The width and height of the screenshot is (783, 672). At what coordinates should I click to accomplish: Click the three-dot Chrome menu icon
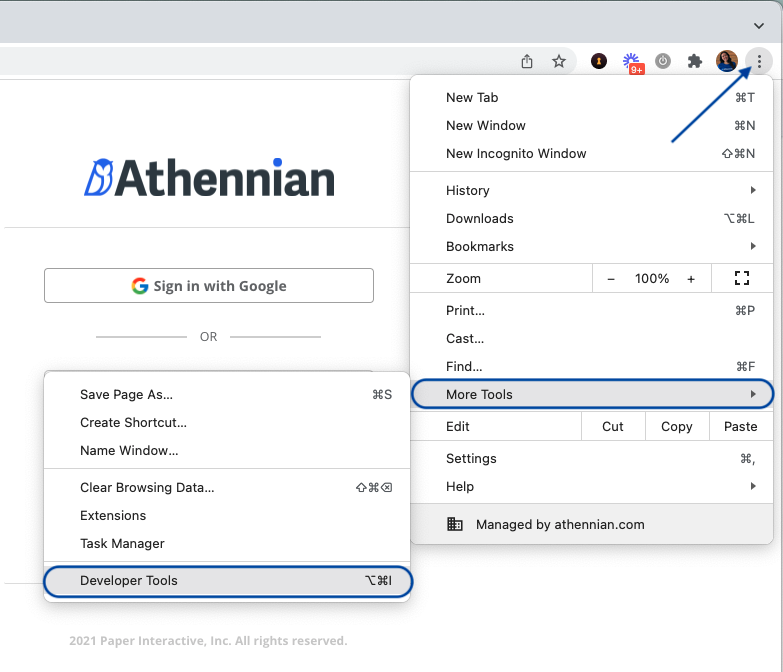[x=759, y=62]
